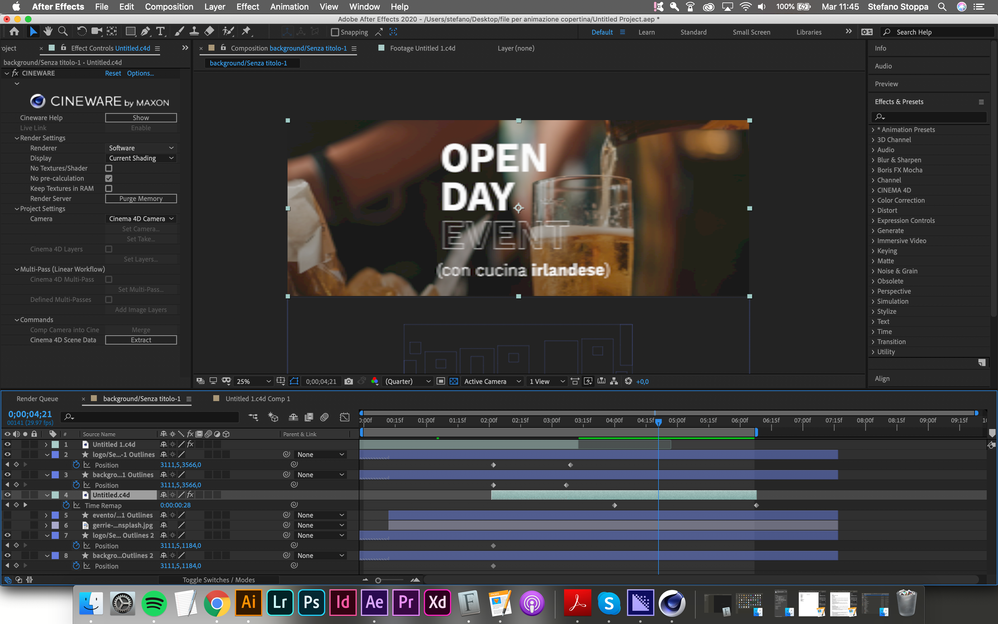Screen dimensions: 998x624
Task: Select the Selection arrow tool
Action: [33, 31]
